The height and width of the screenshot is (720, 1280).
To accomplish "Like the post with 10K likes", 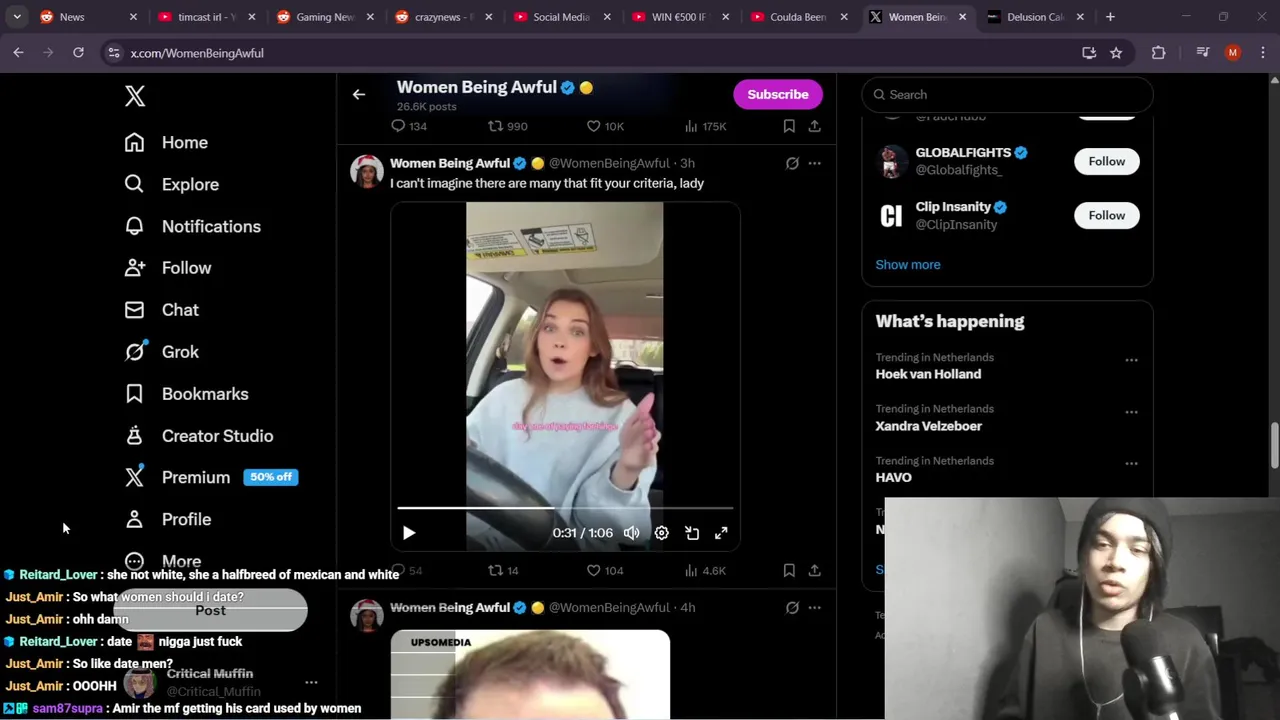I will click(x=604, y=126).
